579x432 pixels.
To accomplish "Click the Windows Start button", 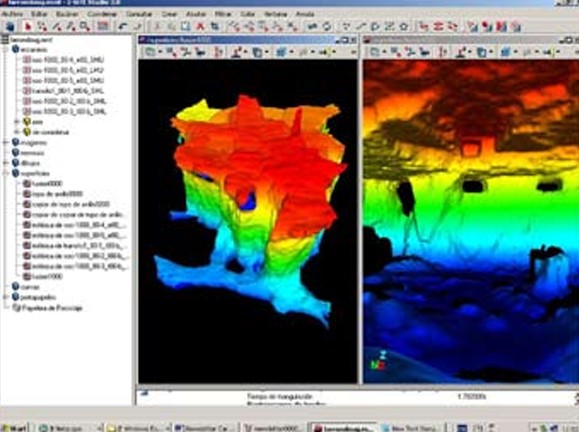I will [14, 428].
